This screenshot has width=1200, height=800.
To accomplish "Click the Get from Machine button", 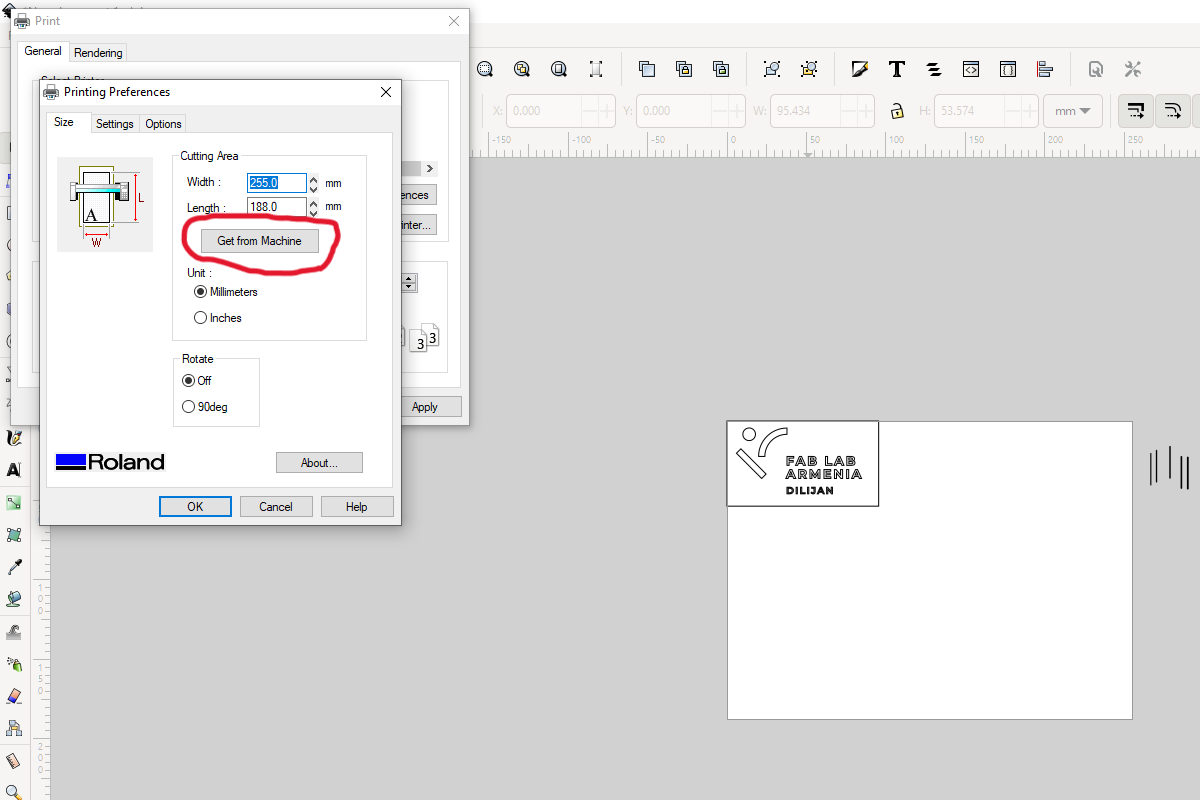I will click(260, 241).
